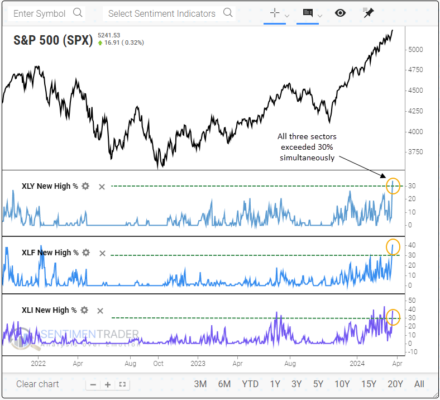This screenshot has width=440, height=400.
Task: Click the pushpin icon in toolbar
Action: [368, 13]
